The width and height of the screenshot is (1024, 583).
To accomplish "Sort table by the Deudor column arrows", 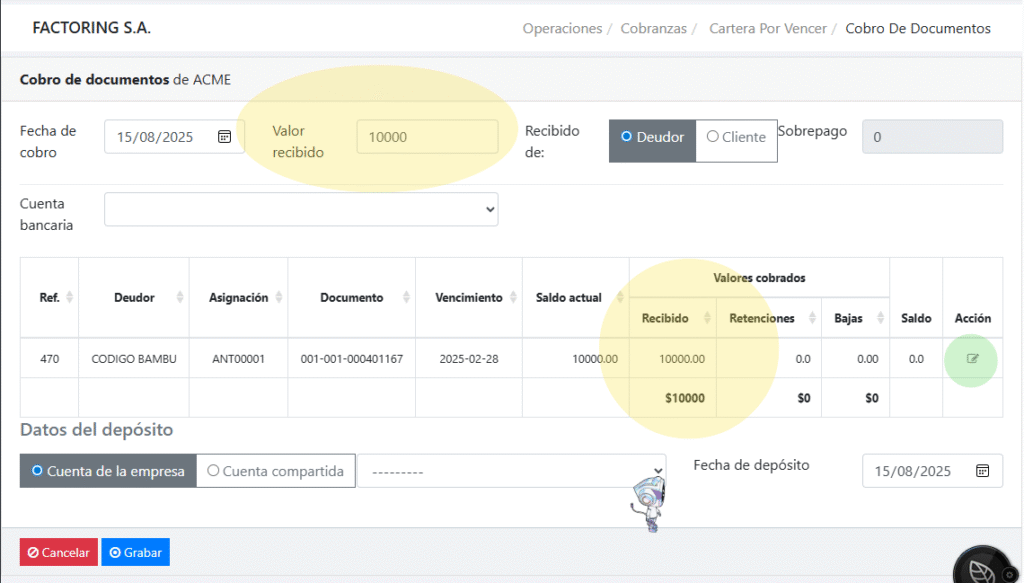I will pyautogui.click(x=179, y=298).
